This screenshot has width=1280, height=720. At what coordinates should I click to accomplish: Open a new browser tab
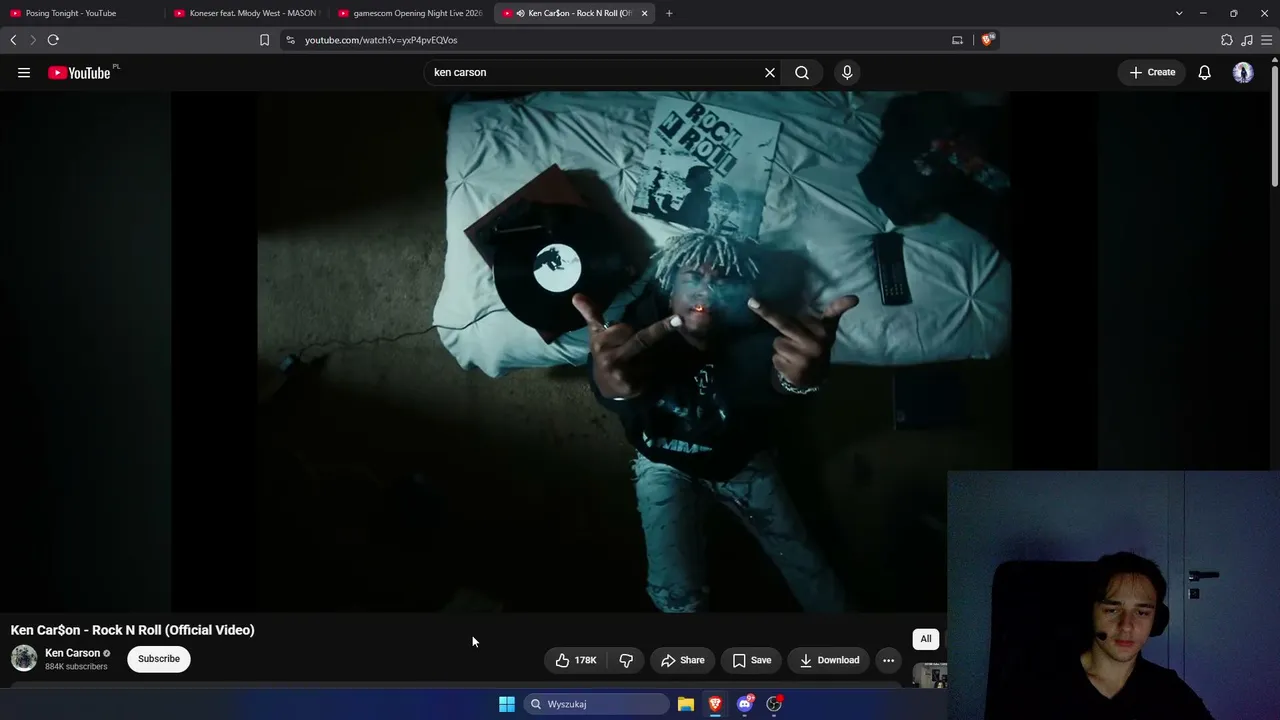coord(669,13)
